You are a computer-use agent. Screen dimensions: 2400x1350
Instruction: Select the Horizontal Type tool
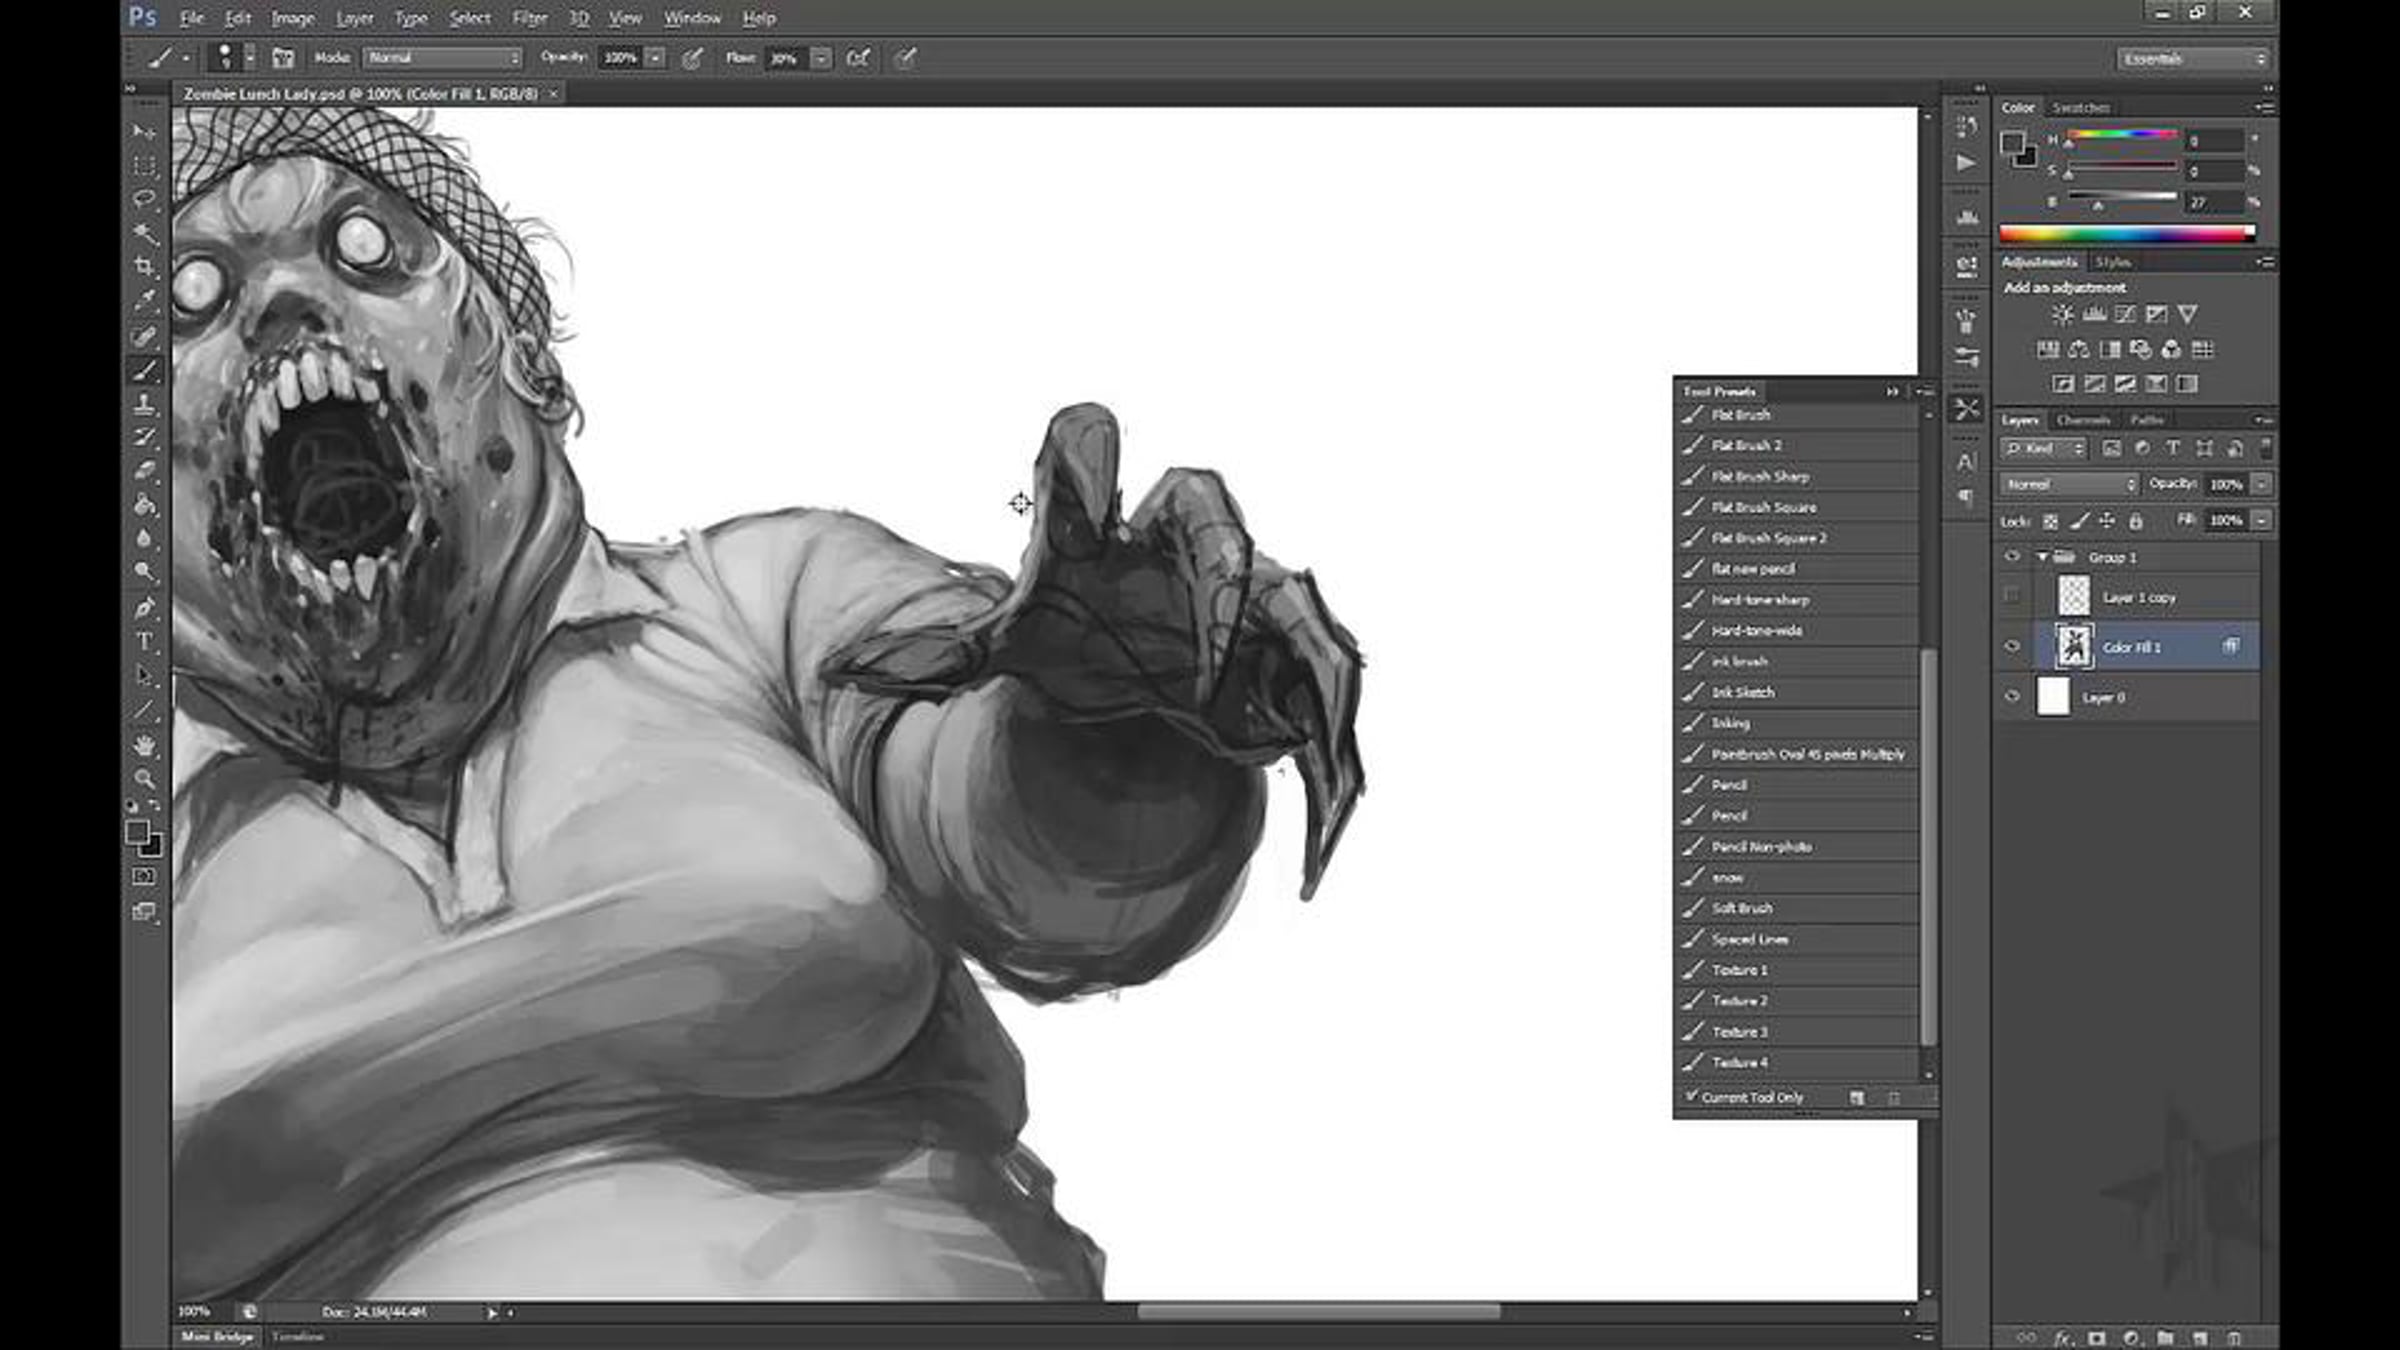[145, 641]
